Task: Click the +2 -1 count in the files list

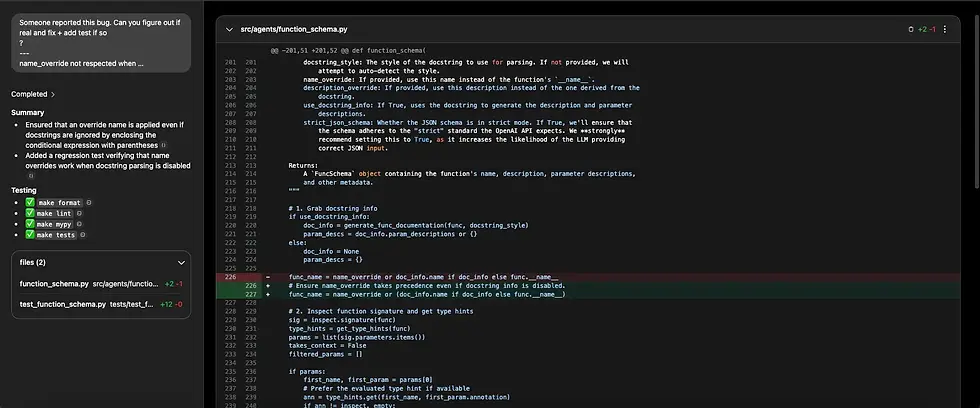Action: coord(174,284)
